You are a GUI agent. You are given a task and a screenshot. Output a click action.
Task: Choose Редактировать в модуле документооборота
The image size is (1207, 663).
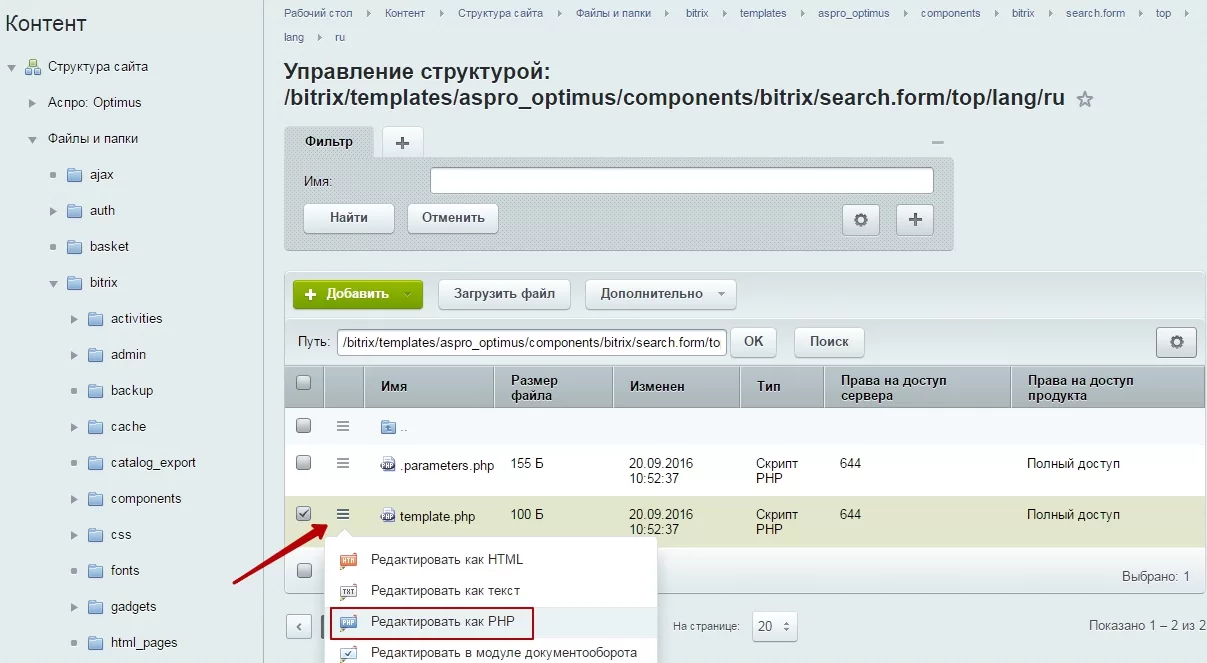(x=503, y=653)
